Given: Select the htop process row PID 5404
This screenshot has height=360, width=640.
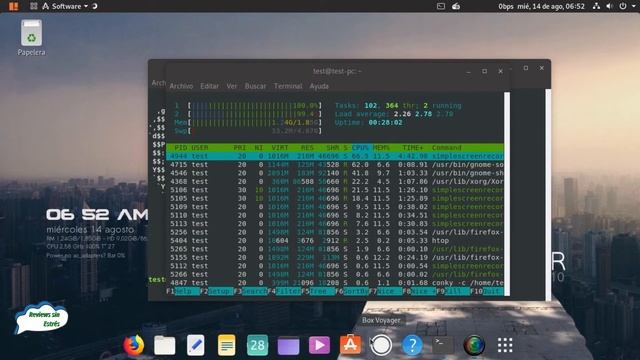Looking at the screenshot, I should click(335, 241).
